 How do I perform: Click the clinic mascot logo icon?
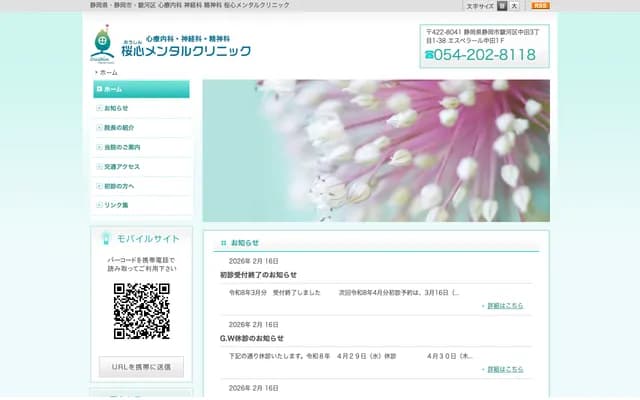tap(102, 44)
